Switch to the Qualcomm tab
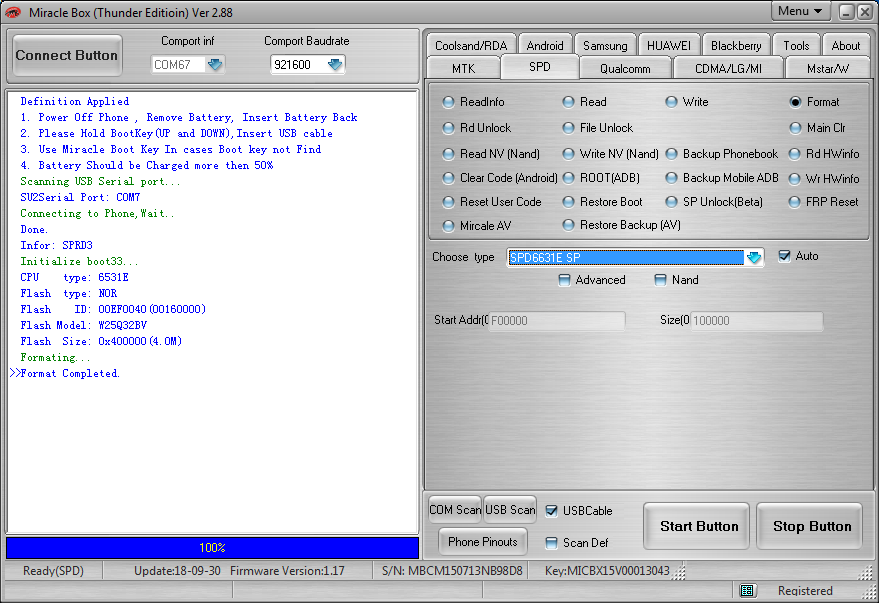 click(x=625, y=68)
